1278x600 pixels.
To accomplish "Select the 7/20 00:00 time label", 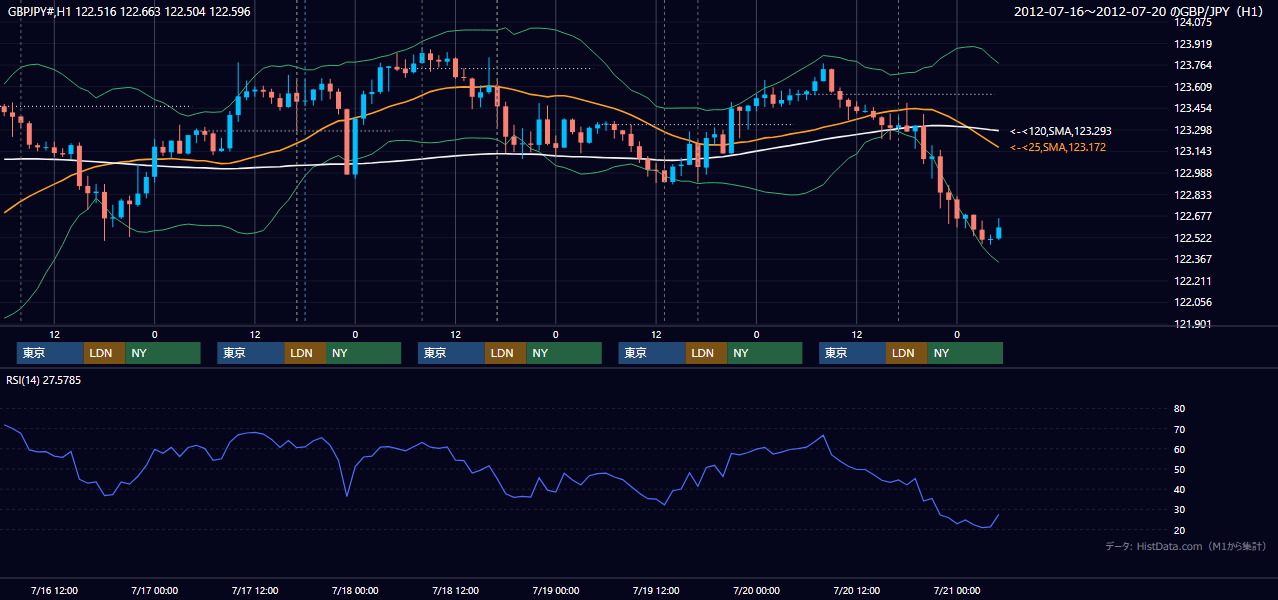I will [756, 590].
